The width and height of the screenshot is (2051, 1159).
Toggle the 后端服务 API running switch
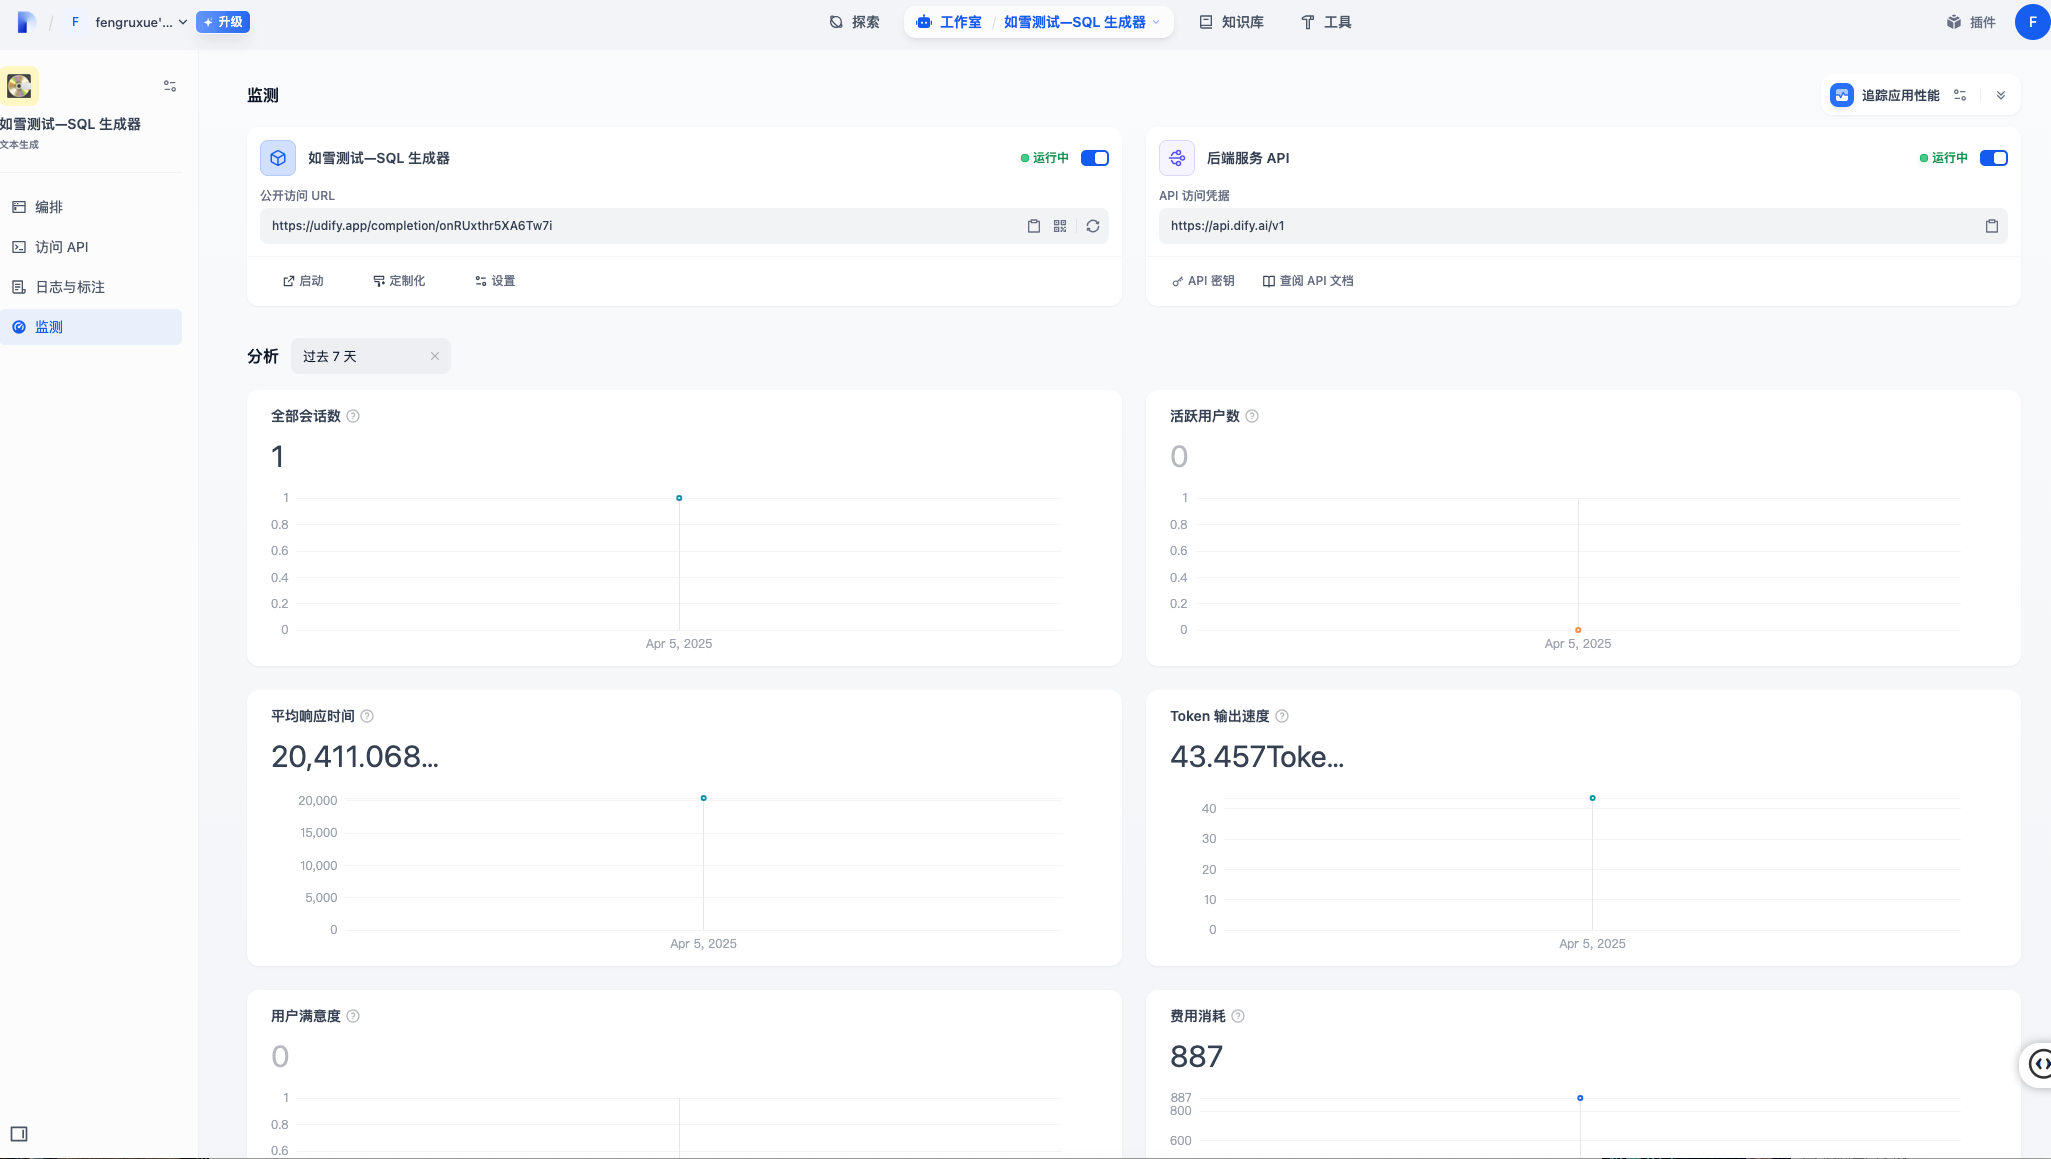click(1993, 158)
